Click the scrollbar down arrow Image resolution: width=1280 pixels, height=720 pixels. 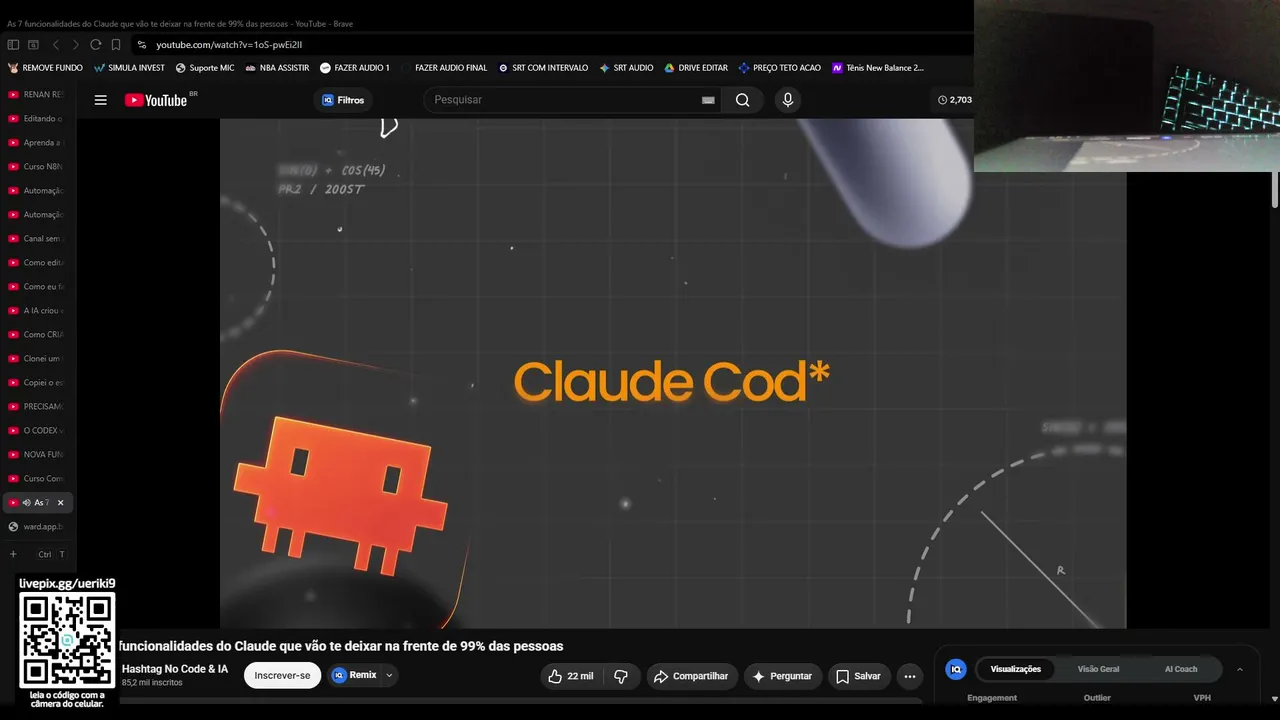coord(1275,699)
